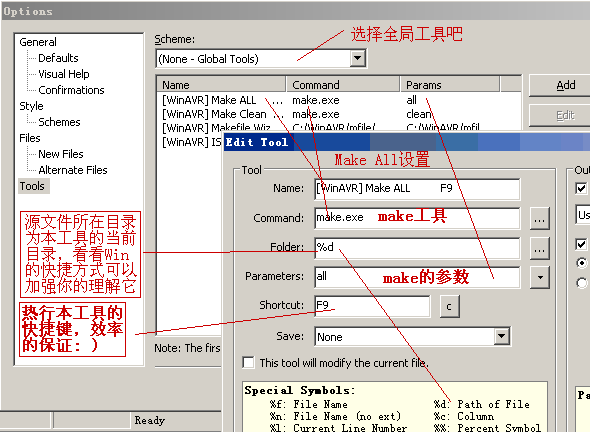
Task: Select Alternate Files tree item
Action: click(73, 170)
